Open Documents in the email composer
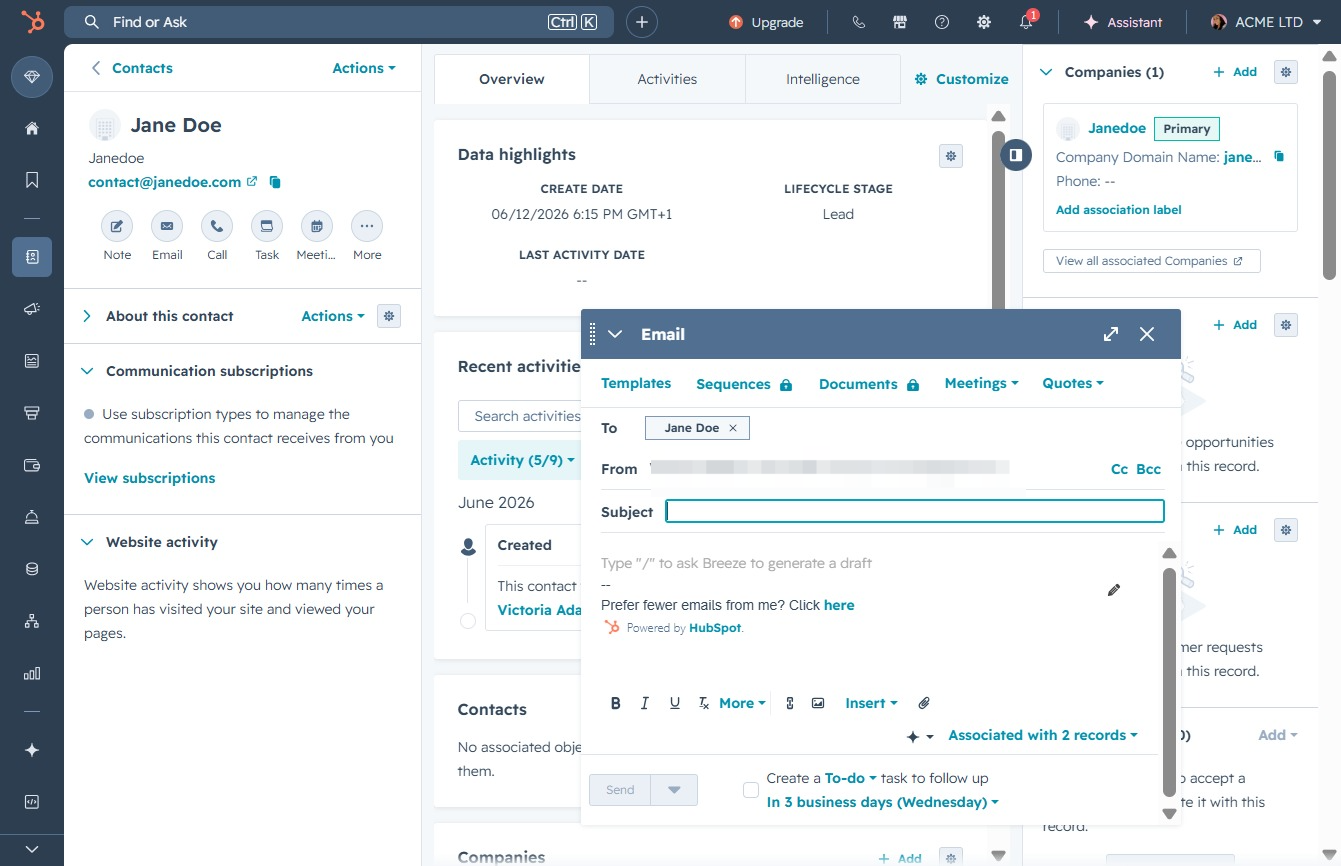The width and height of the screenshot is (1341, 866). [x=869, y=384]
